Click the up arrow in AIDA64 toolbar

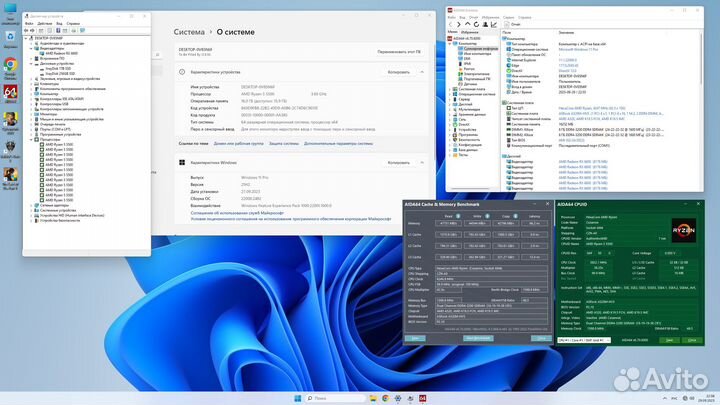(x=467, y=24)
